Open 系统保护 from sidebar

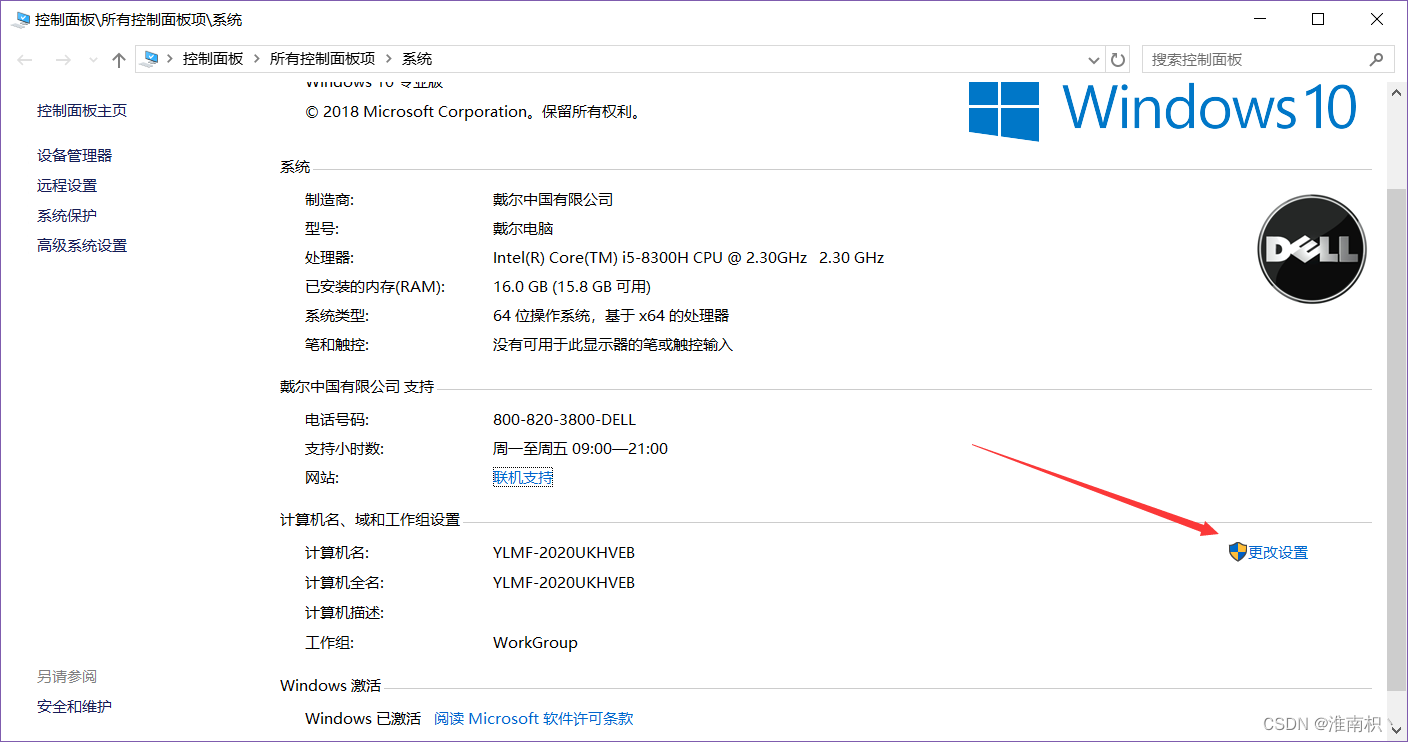click(x=67, y=216)
